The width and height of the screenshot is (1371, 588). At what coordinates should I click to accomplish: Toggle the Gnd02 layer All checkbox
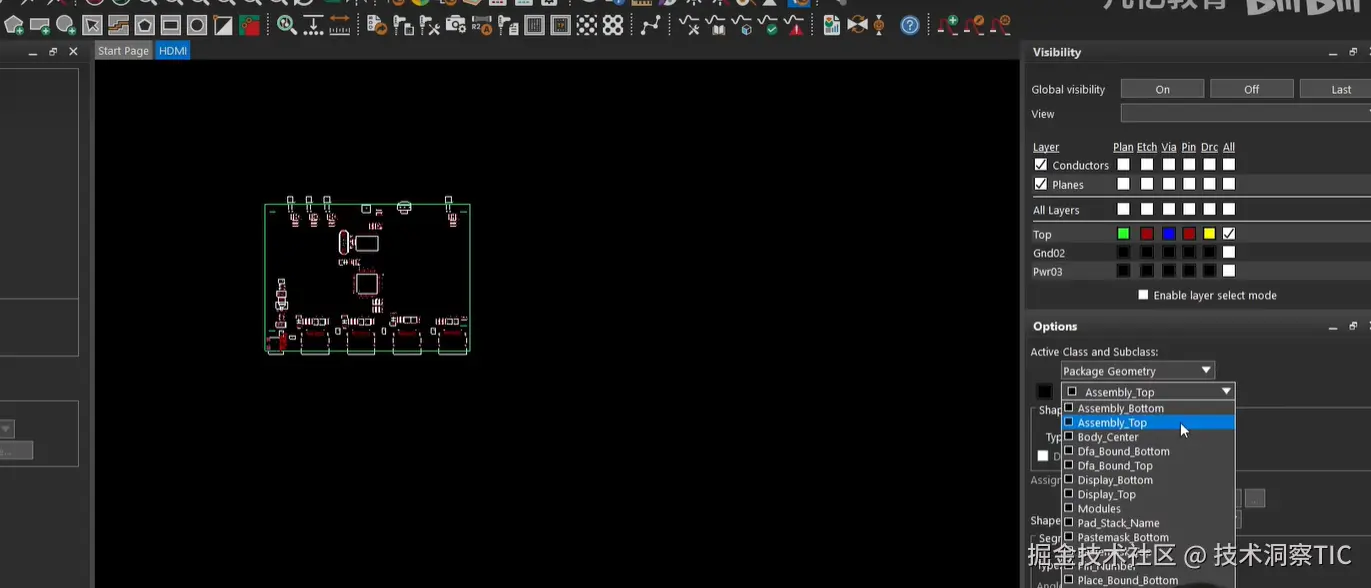click(x=1229, y=252)
